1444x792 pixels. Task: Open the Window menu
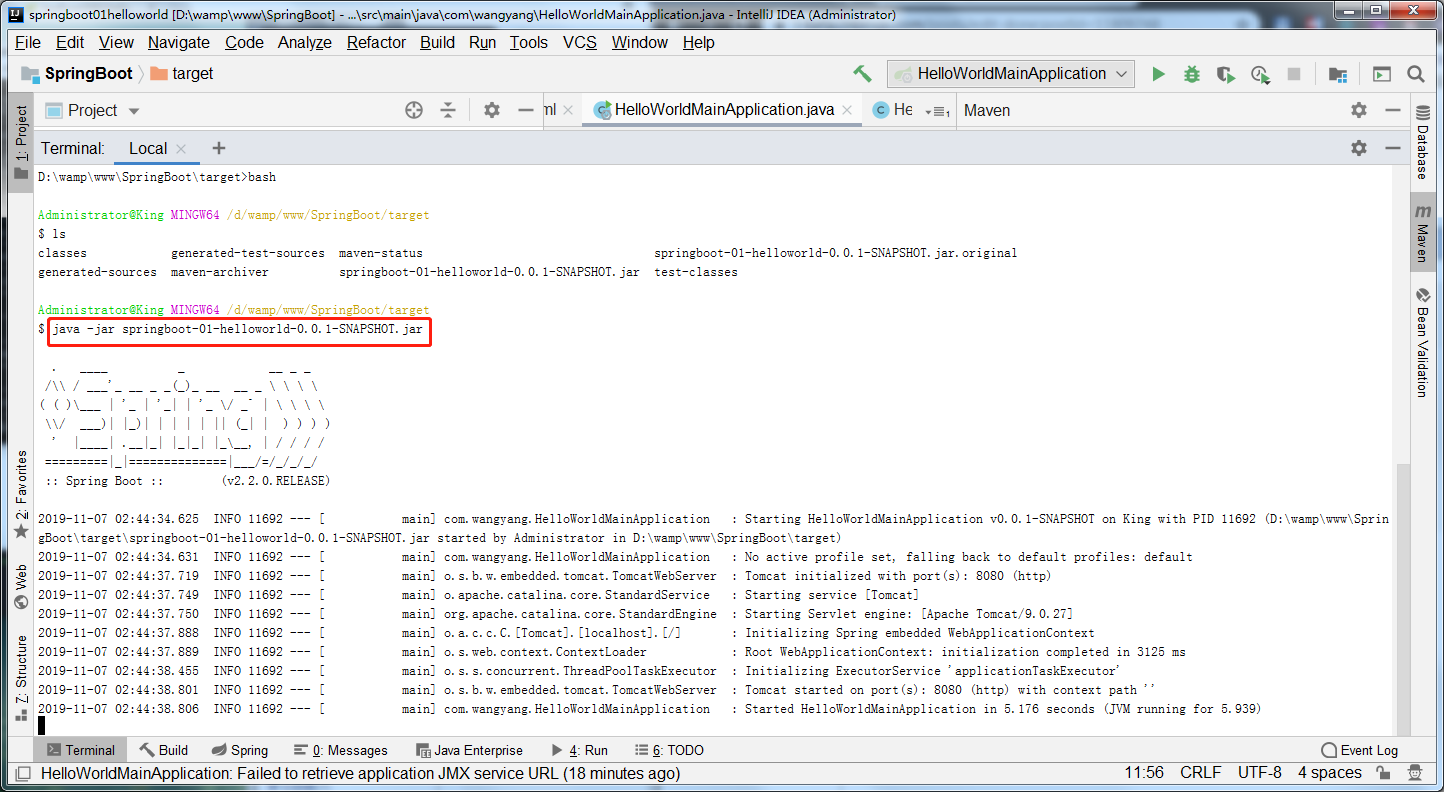(x=639, y=42)
